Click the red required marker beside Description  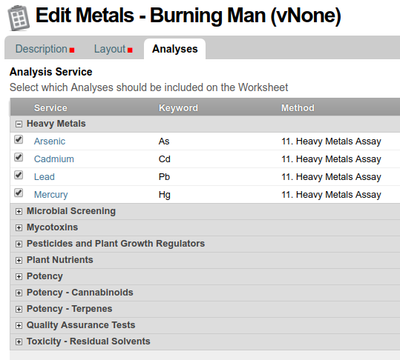point(72,50)
